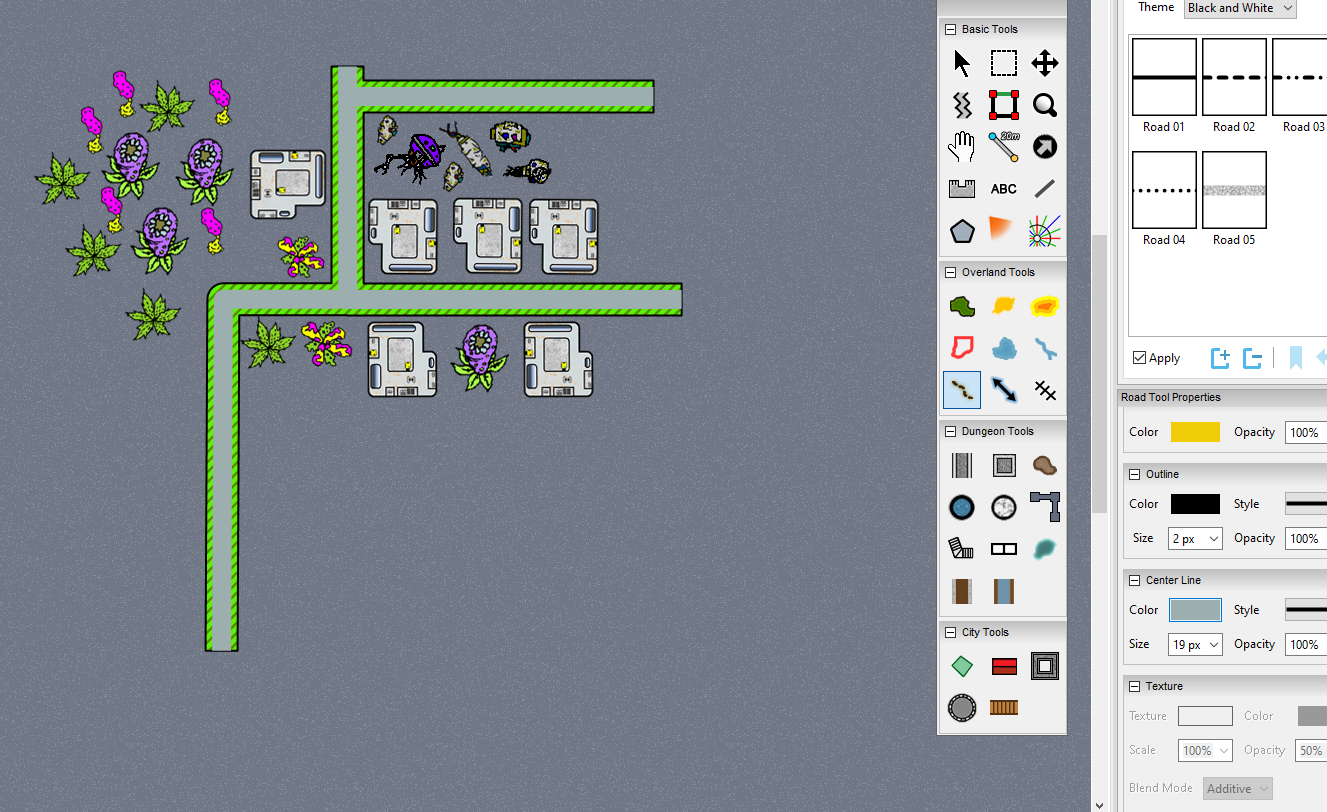Click the add preset button beside Apply
1327x812 pixels.
coord(1220,358)
